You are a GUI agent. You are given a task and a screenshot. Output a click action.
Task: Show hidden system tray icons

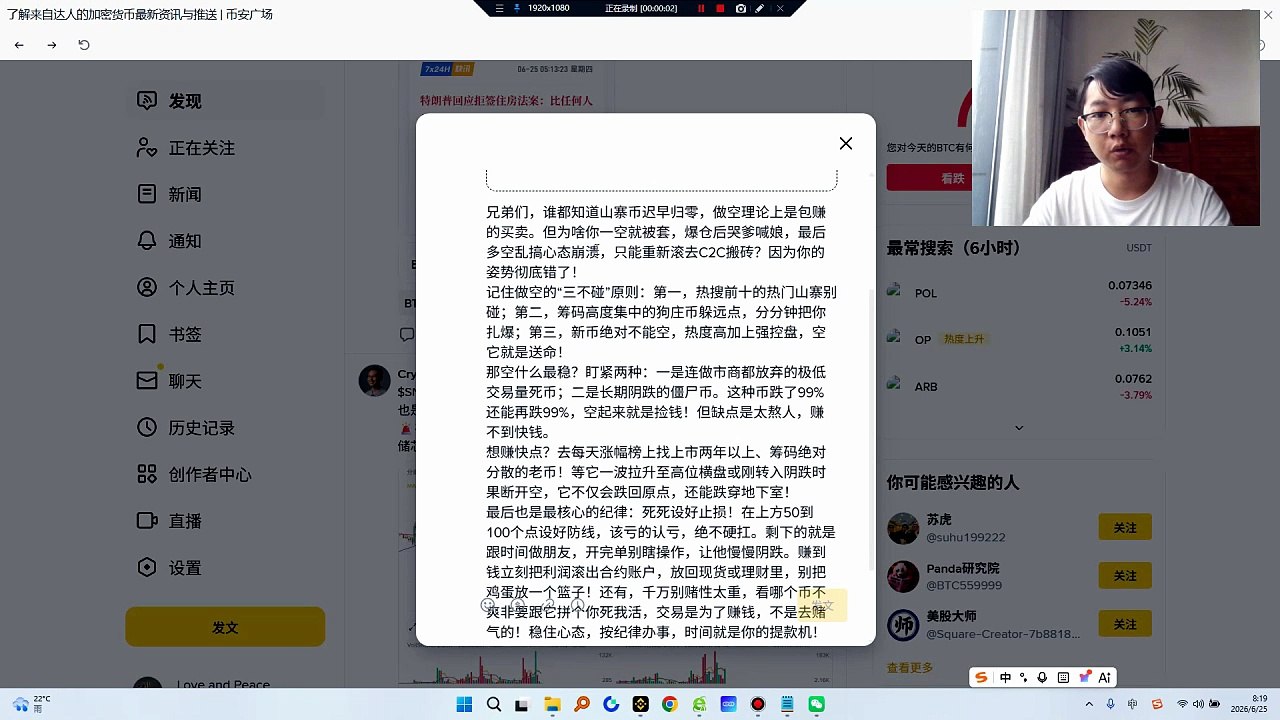[x=1089, y=705]
